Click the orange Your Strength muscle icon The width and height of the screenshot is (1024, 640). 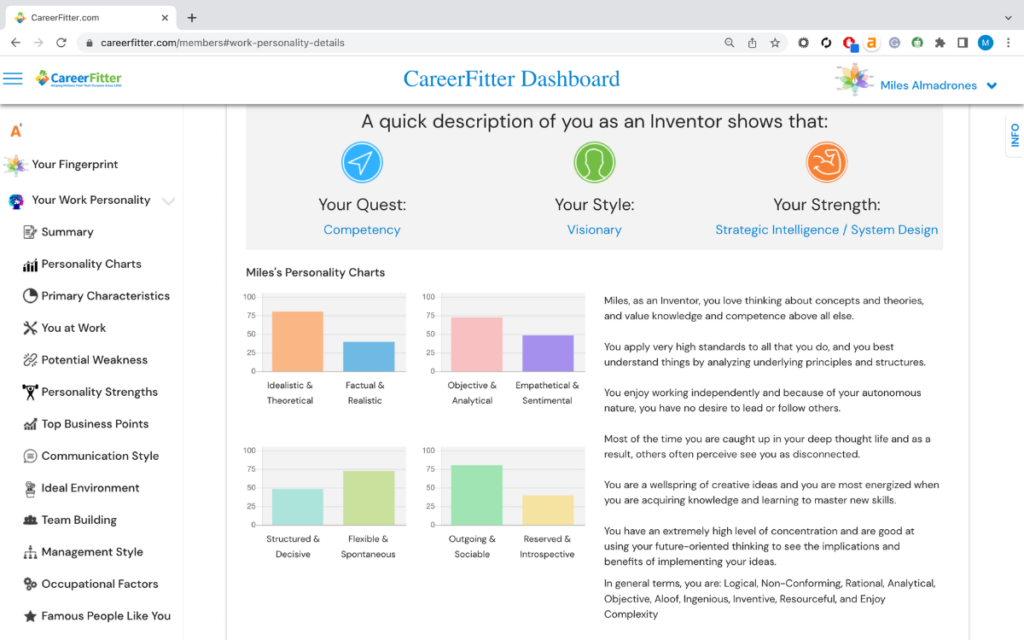pos(826,163)
